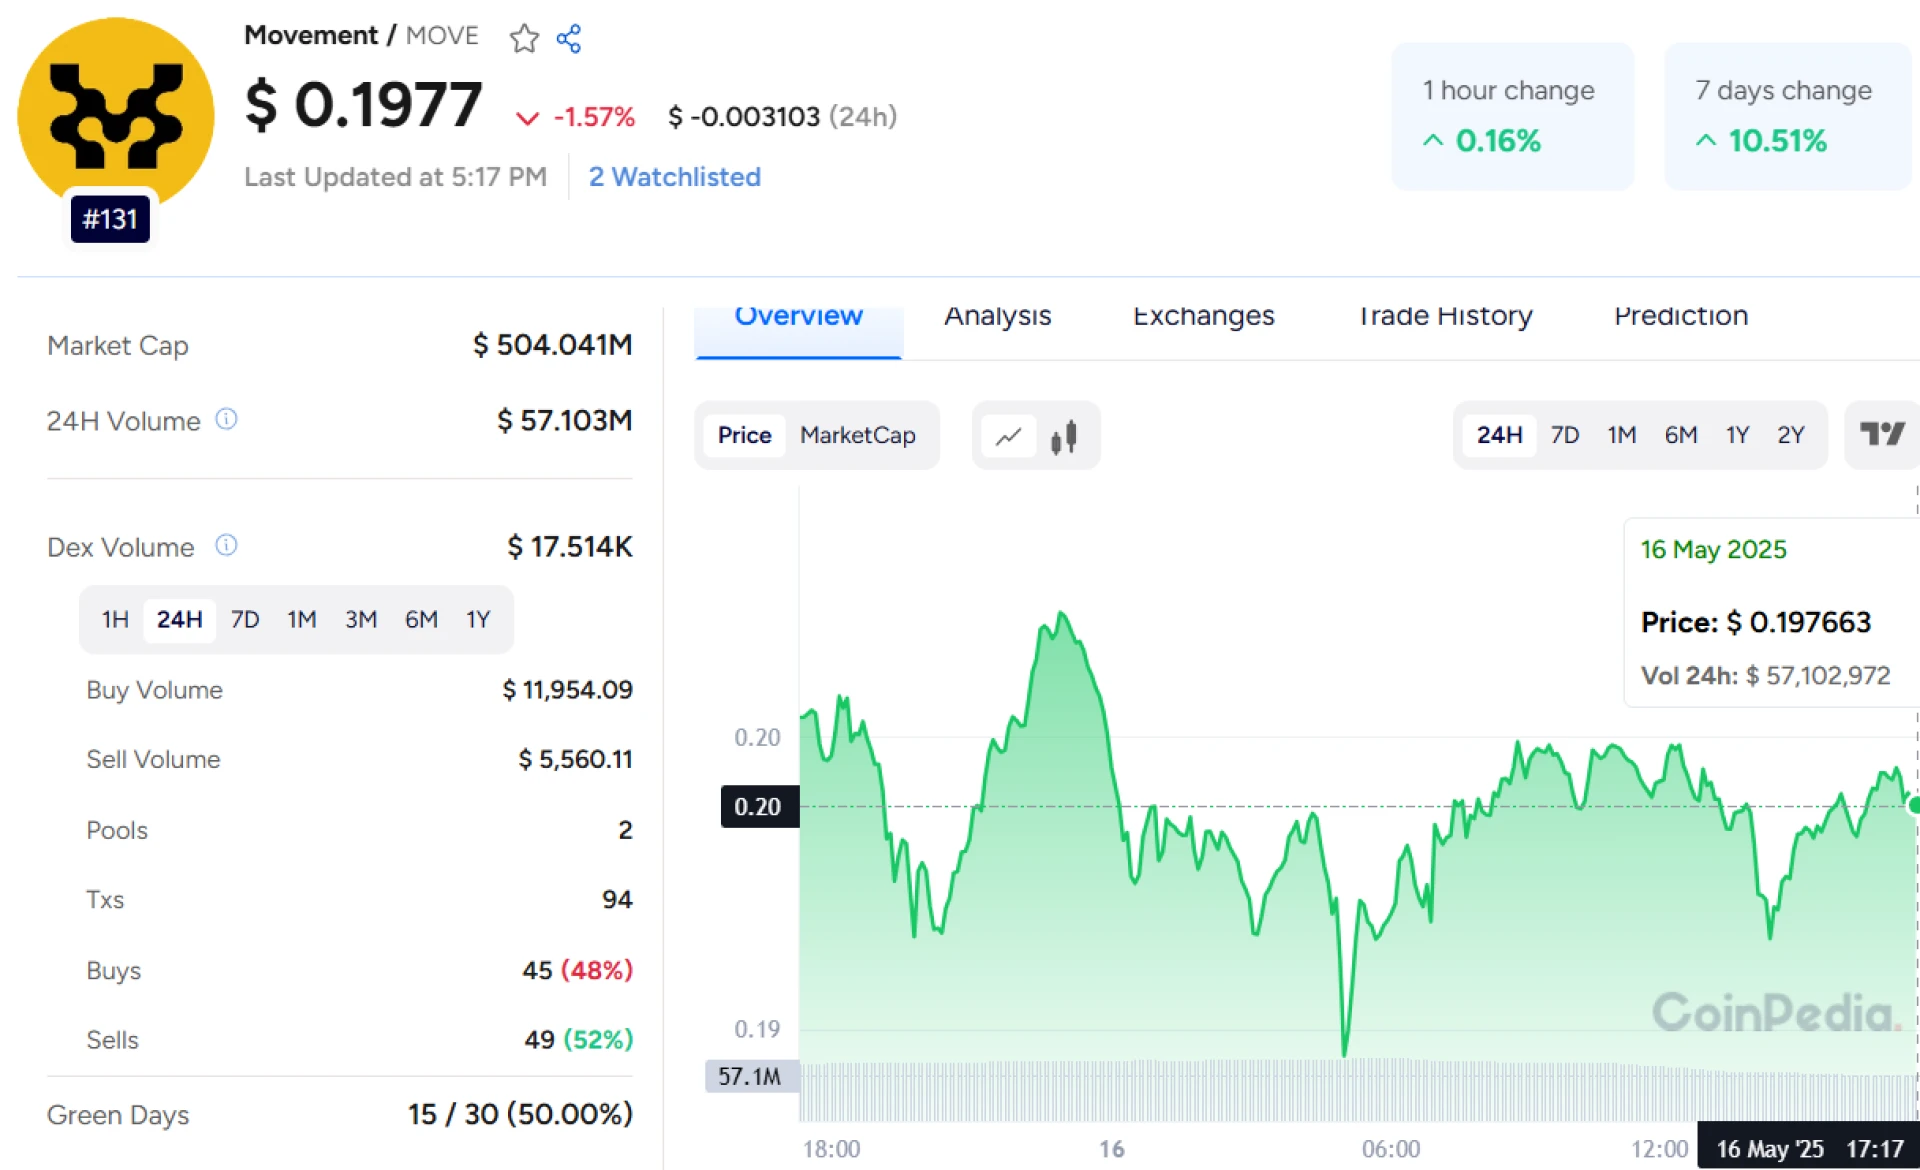Image resolution: width=1920 pixels, height=1170 pixels.
Task: Click the share icon beside MOVE
Action: 569,39
